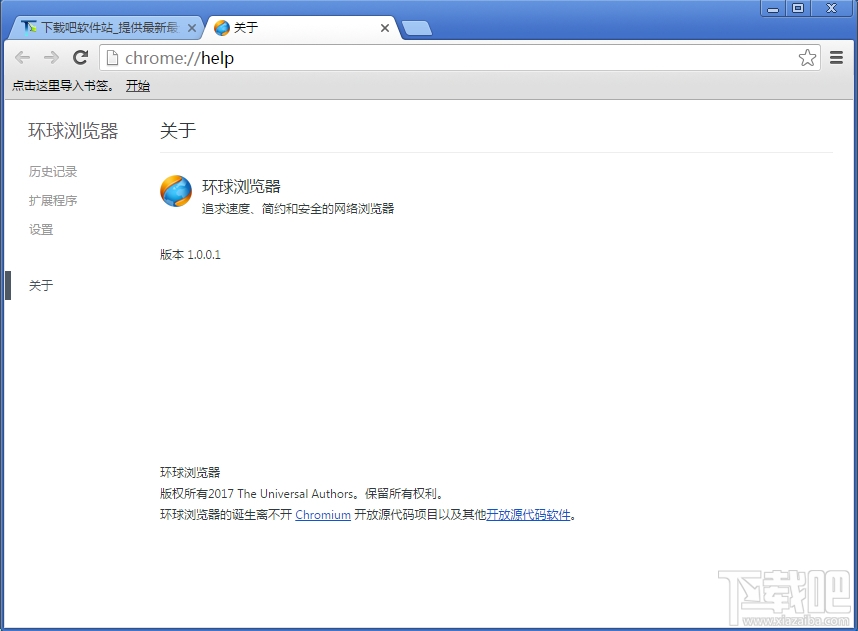Go back with the left arrow button
The image size is (858, 631).
22,57
